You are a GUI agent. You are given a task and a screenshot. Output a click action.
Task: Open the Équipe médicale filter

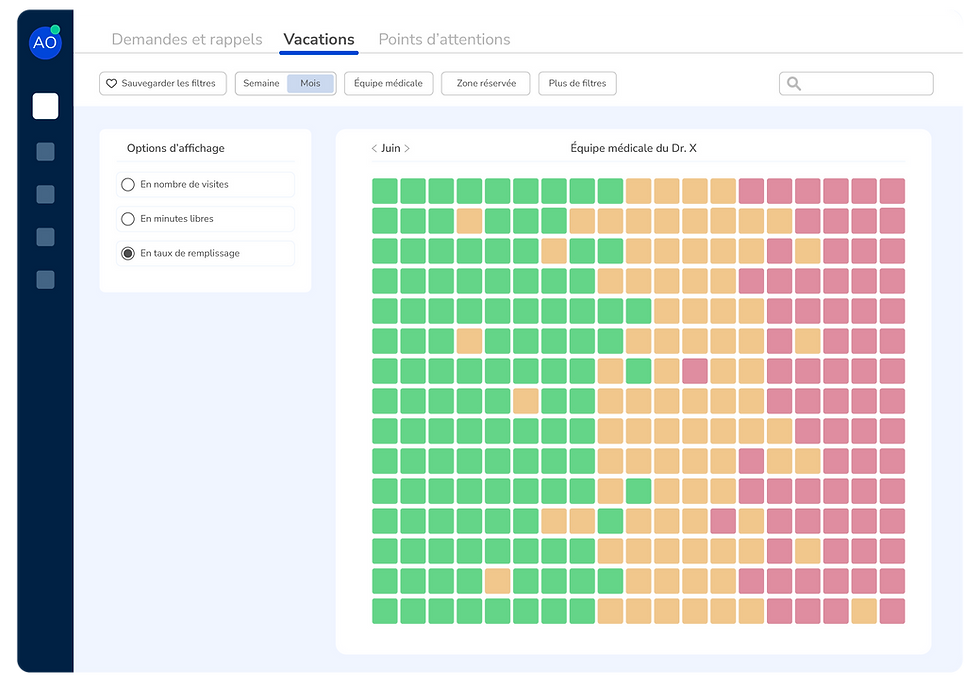tap(388, 84)
